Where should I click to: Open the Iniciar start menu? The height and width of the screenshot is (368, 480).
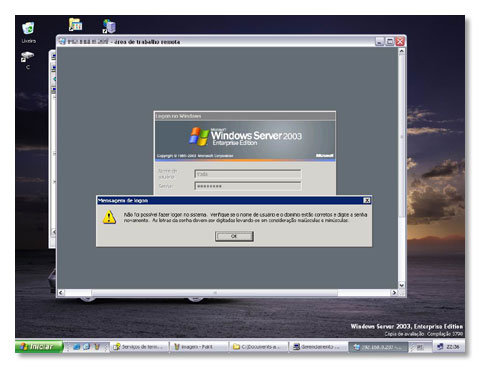pos(39,347)
